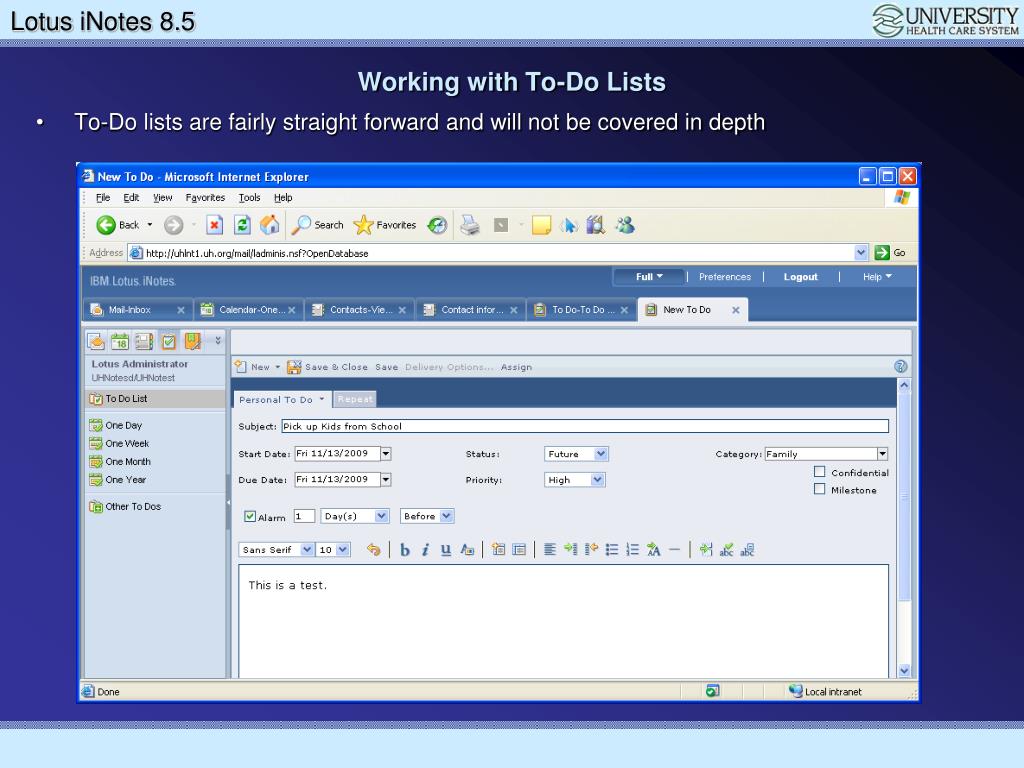Click the vertical scrollbar down arrow
Screen dimensions: 1024x768
point(904,670)
